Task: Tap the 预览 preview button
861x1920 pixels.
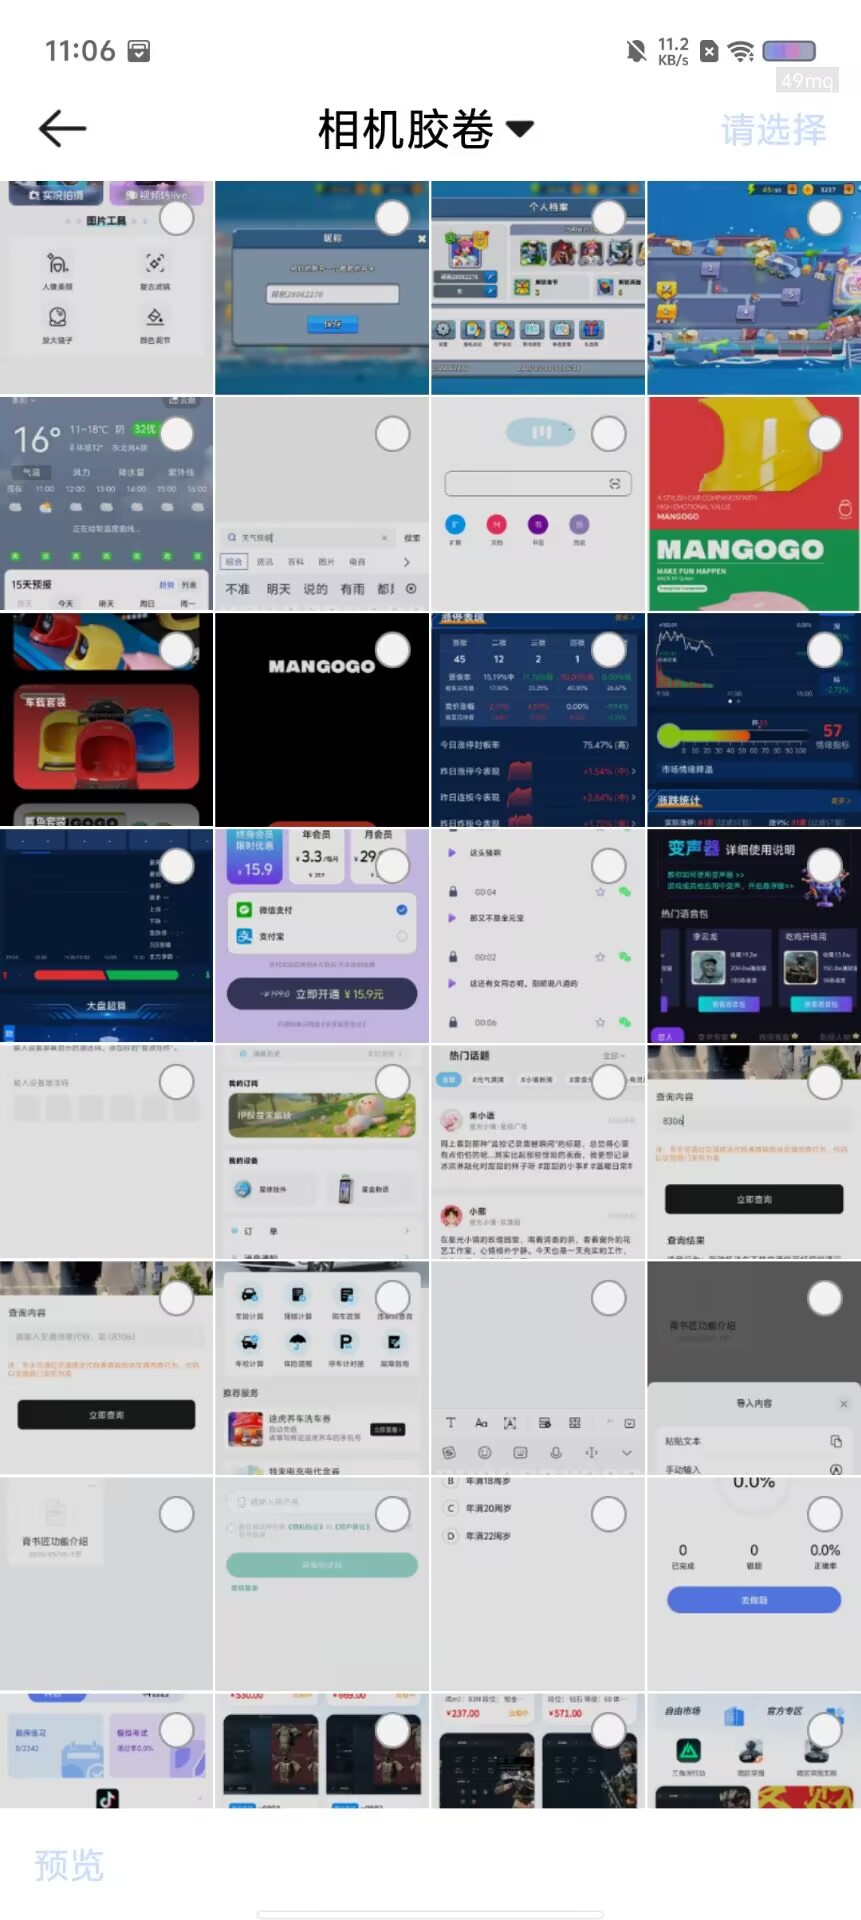Action: pyautogui.click(x=69, y=1865)
